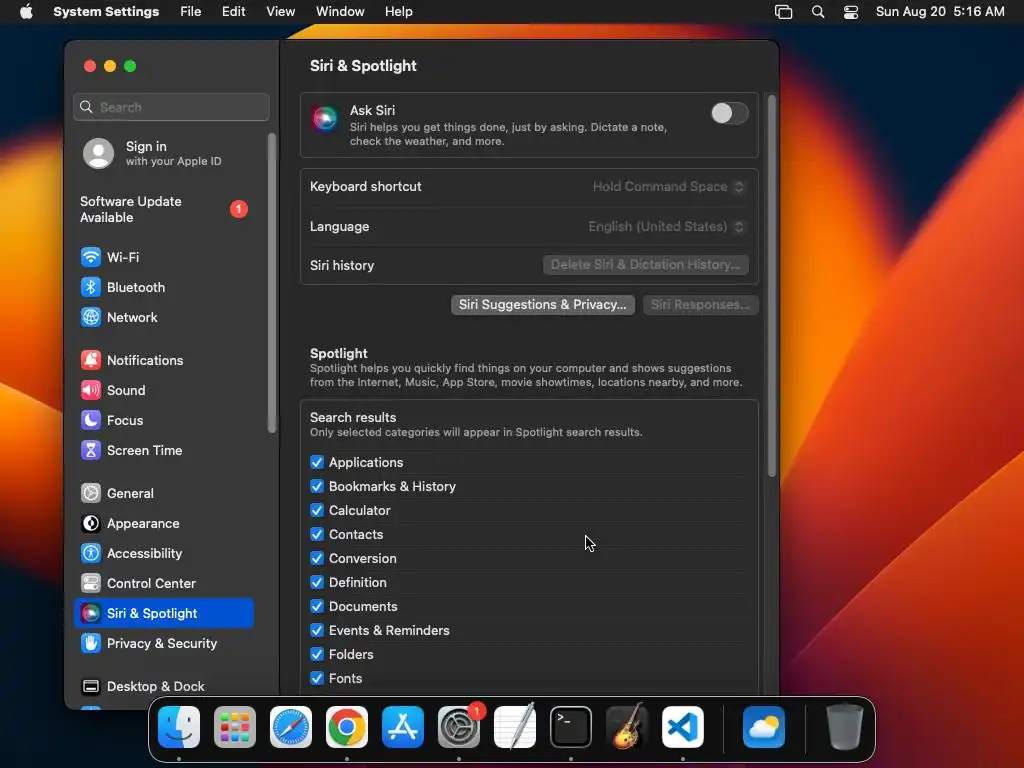
Task: Click Siri Responses button
Action: 700,305
